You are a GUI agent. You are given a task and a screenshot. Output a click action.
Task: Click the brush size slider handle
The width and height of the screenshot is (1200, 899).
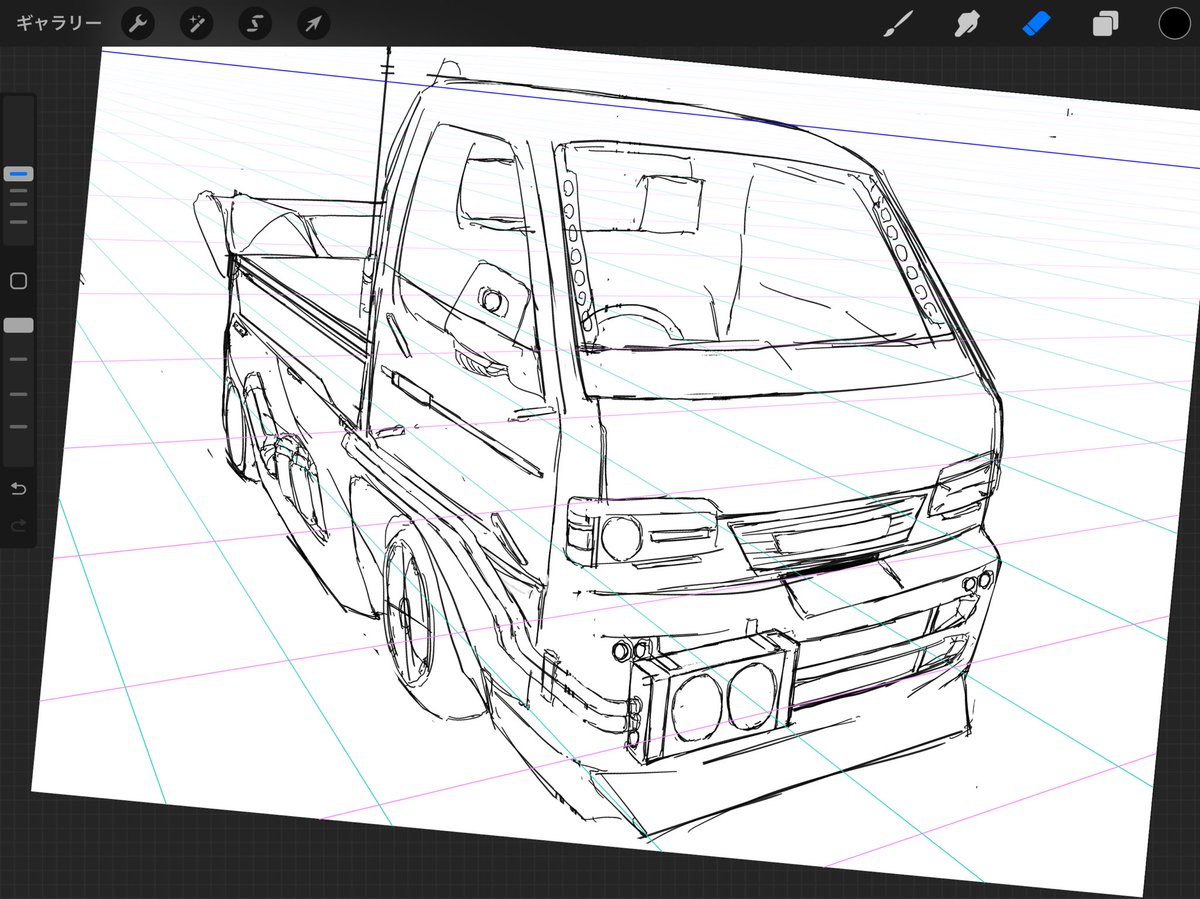[x=18, y=174]
